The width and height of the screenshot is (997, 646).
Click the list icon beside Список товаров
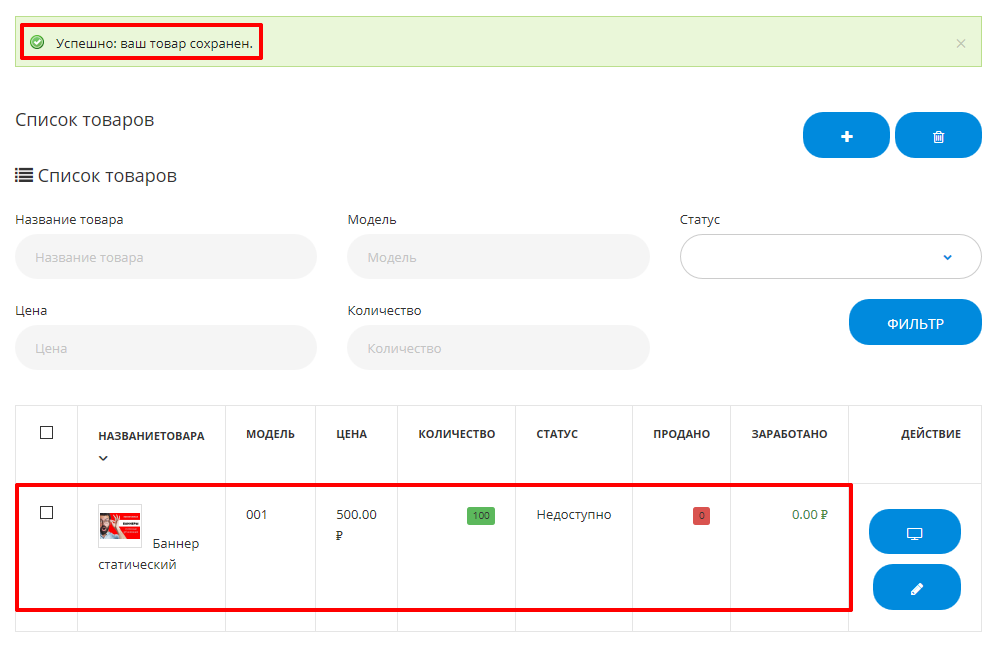click(24, 176)
